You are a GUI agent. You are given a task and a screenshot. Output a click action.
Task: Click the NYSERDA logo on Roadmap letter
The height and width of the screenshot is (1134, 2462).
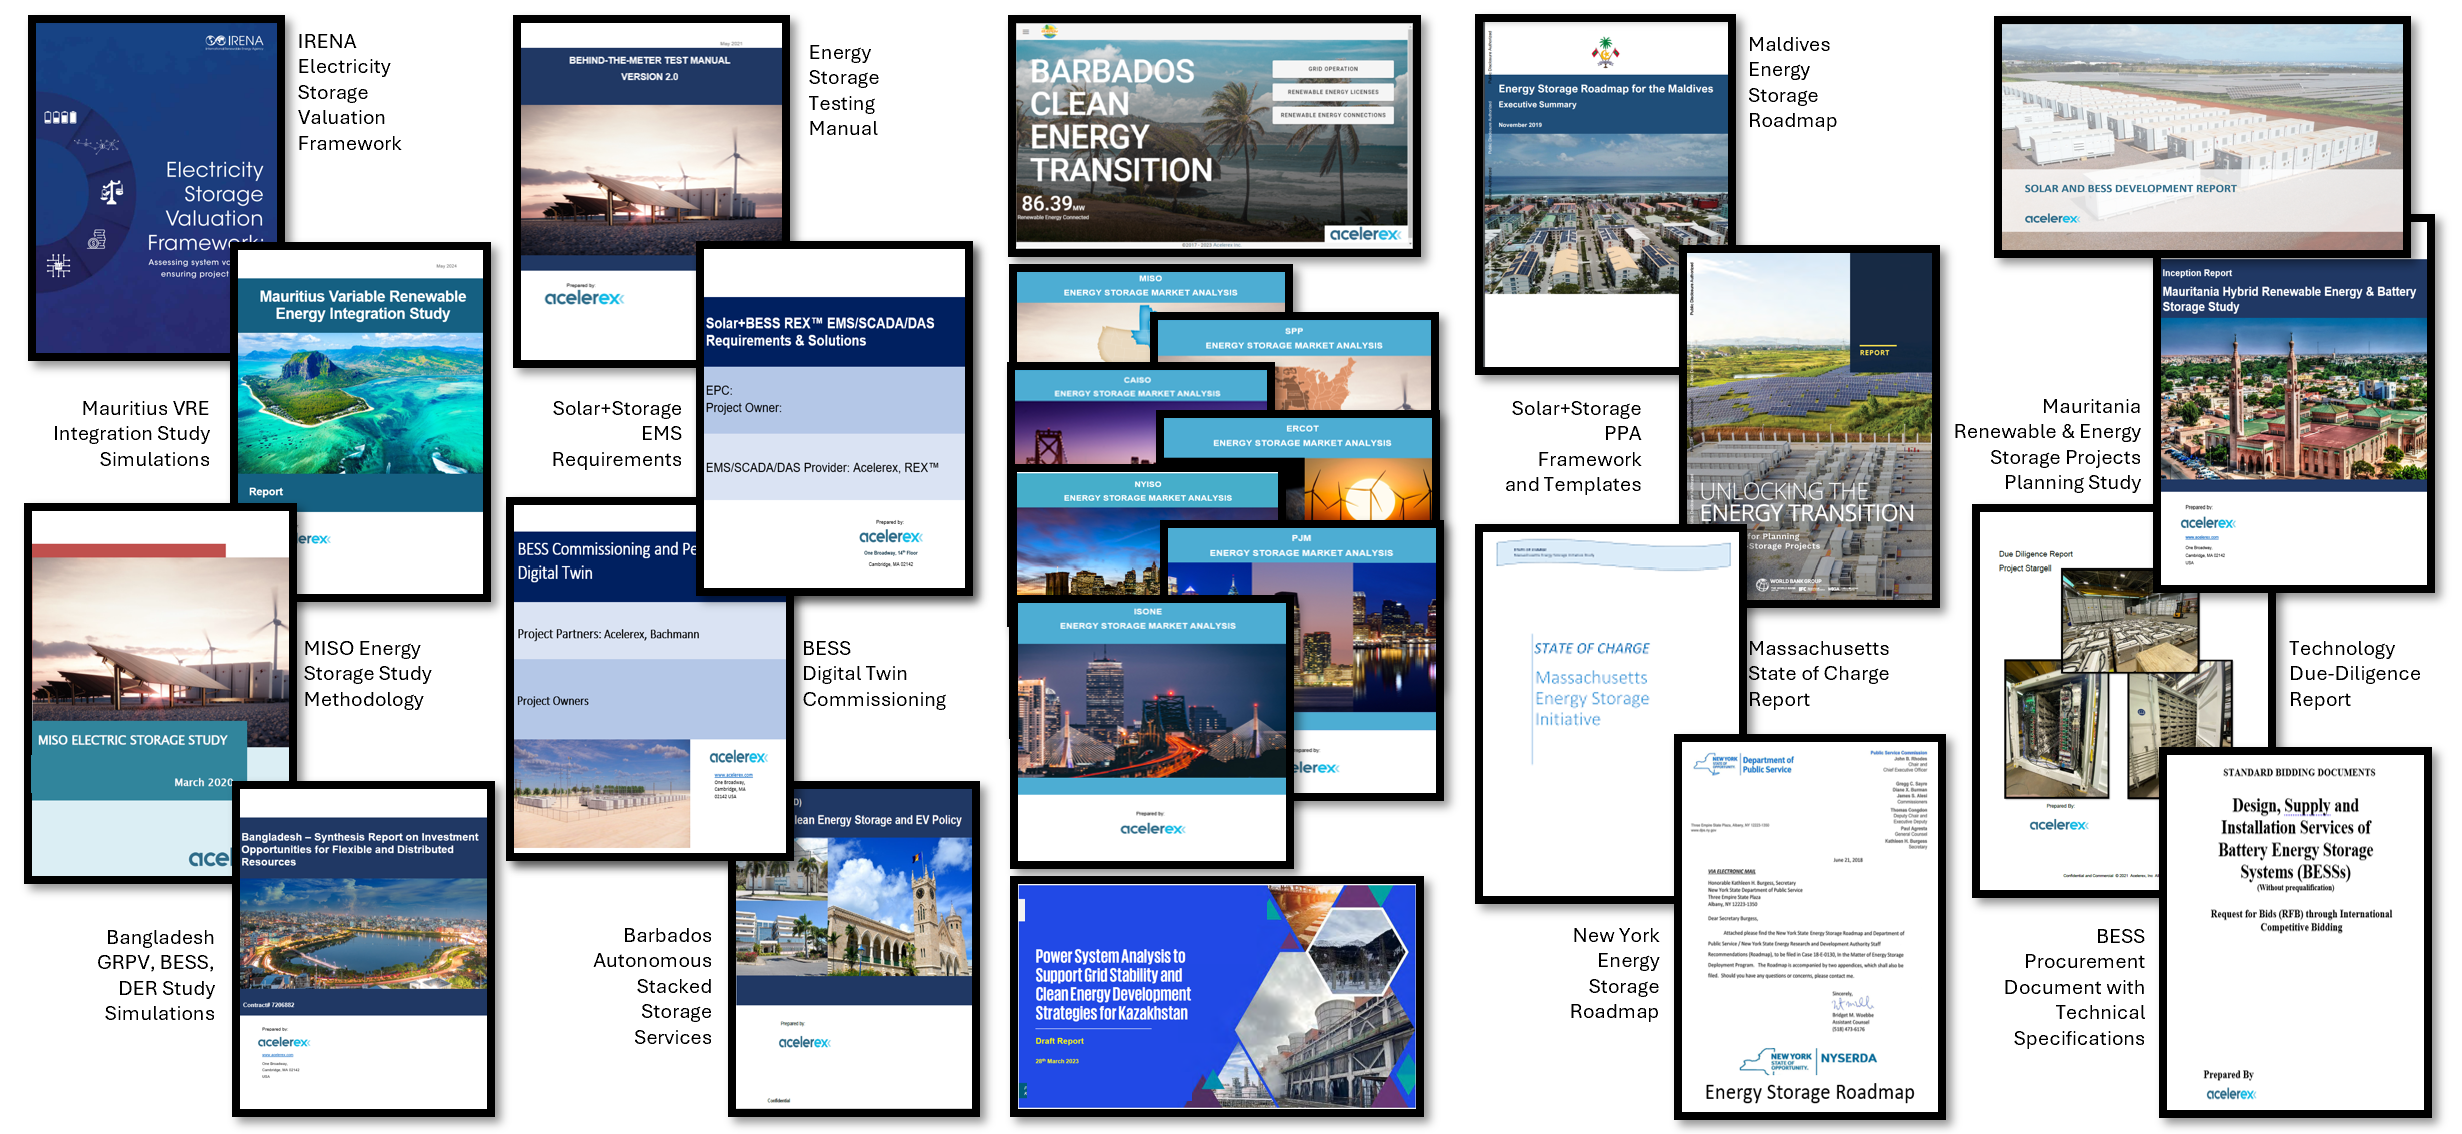1848,1058
